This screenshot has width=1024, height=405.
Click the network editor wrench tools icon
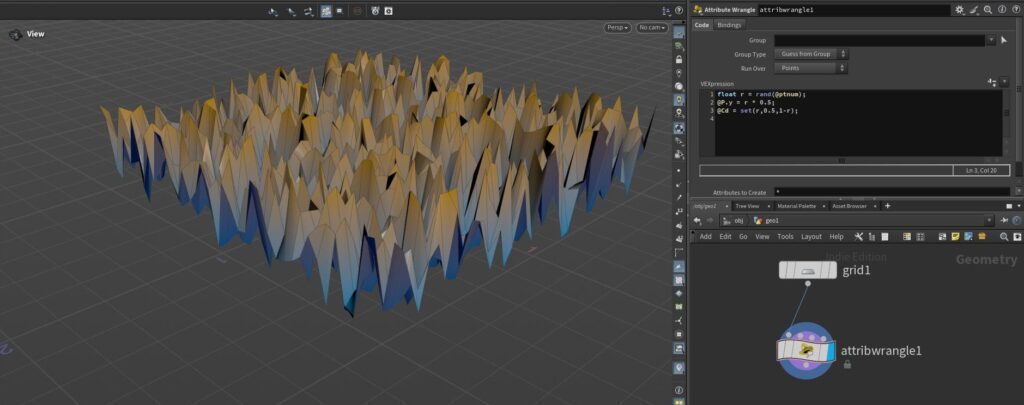pos(858,237)
